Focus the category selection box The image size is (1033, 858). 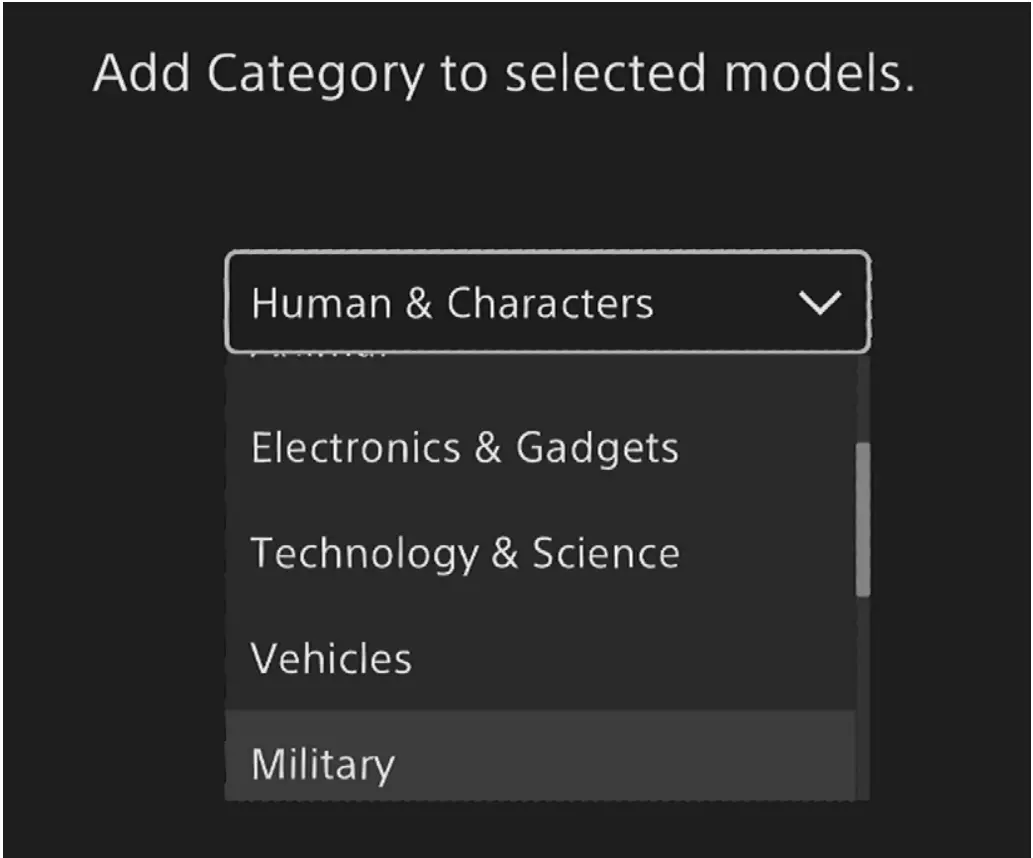(546, 302)
